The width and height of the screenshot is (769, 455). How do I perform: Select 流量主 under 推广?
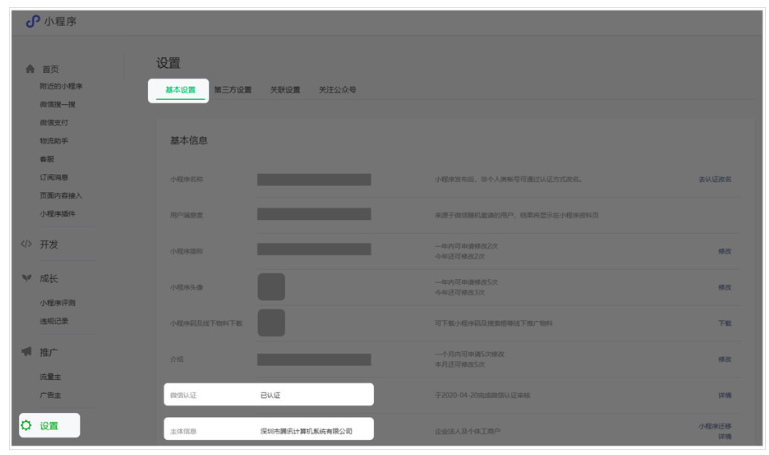tap(51, 376)
